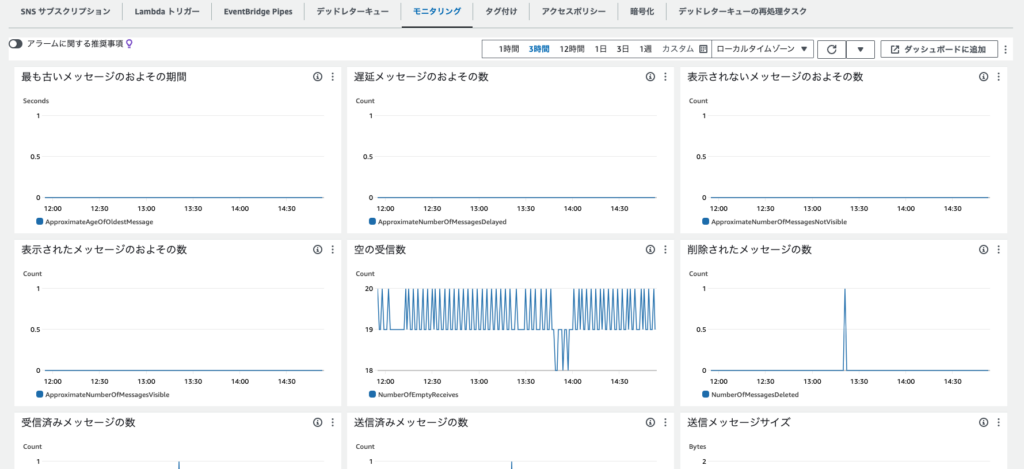This screenshot has height=469, width=1024.
Task: Open デッドレターキューの再処理タスク tab
Action: coord(742,12)
